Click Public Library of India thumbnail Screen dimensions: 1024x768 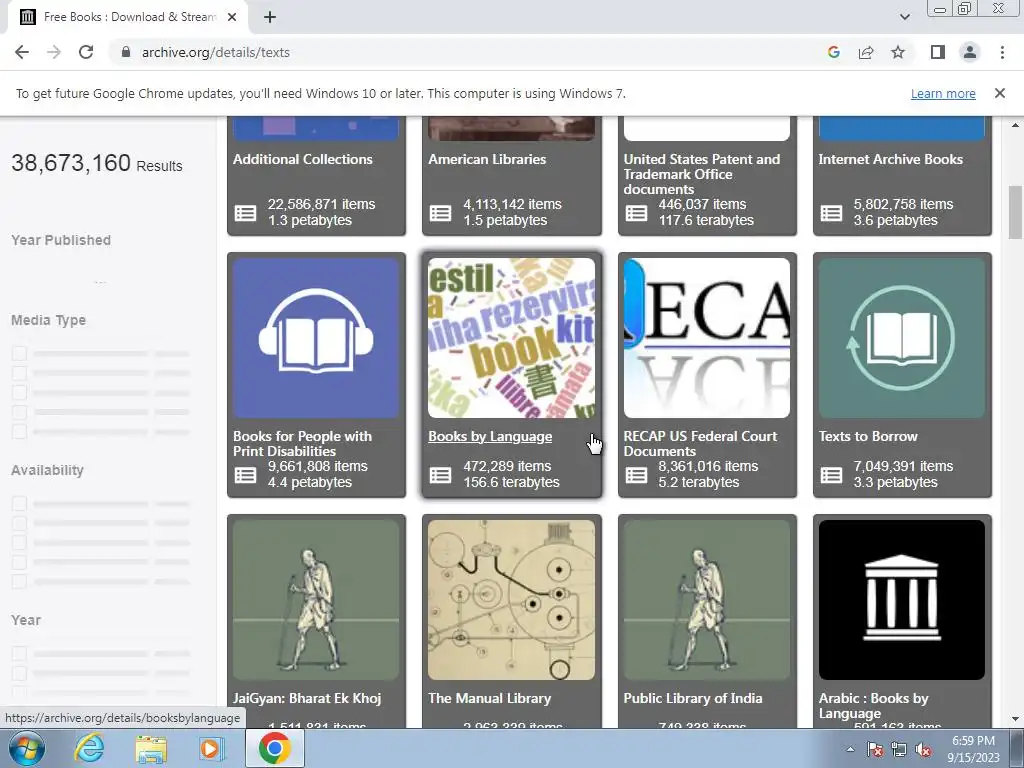point(707,600)
